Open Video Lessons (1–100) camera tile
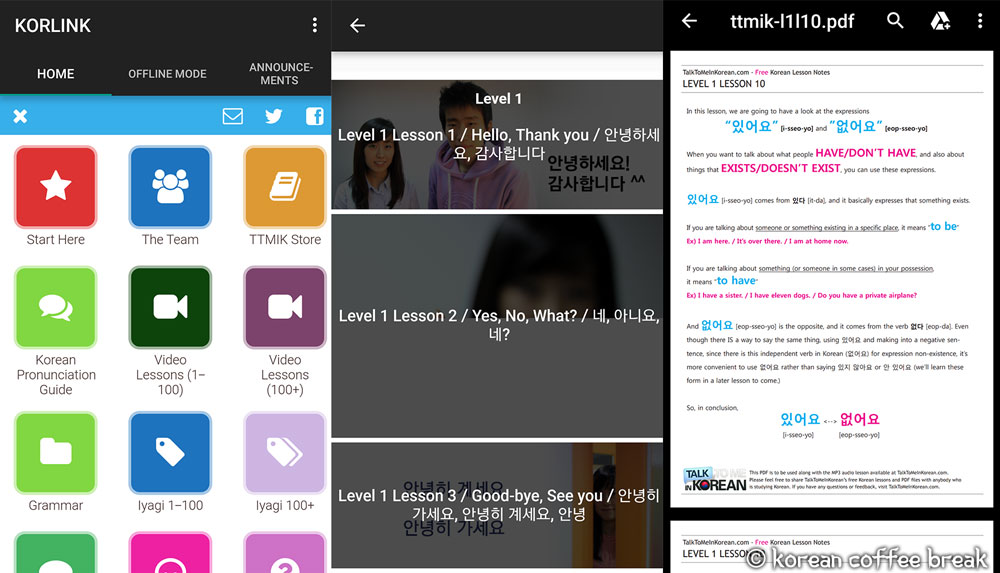This screenshot has height=573, width=1000. [170, 308]
